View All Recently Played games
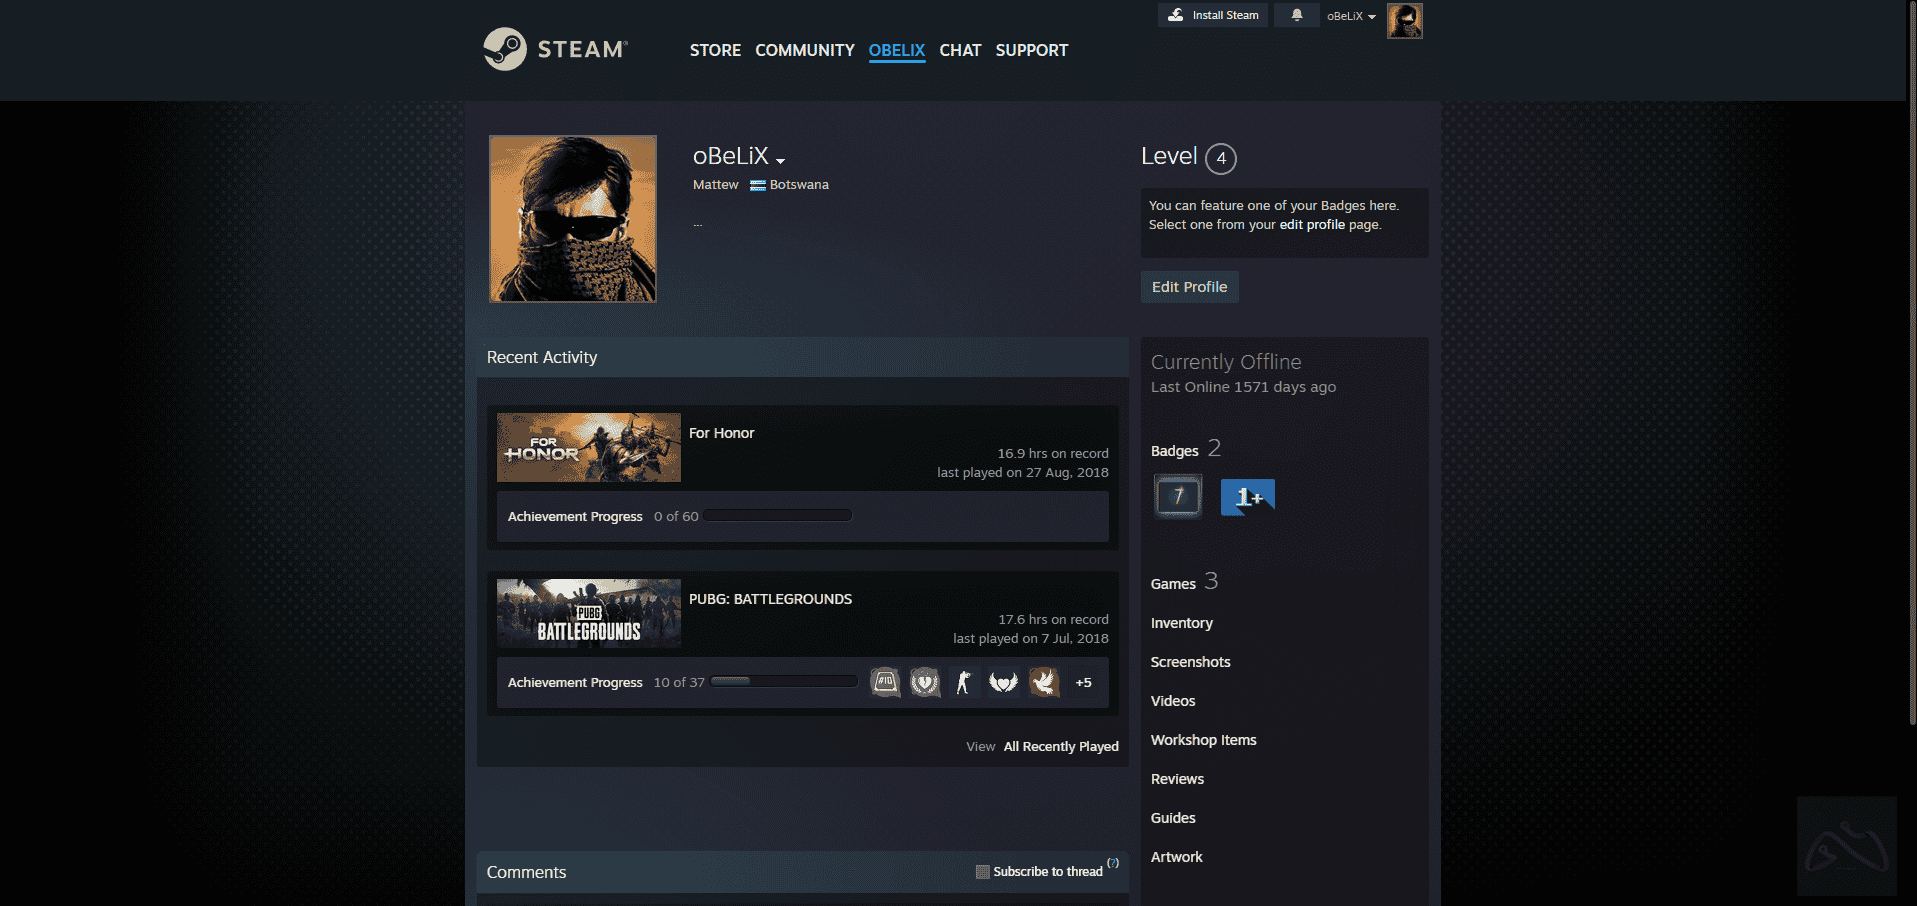The width and height of the screenshot is (1917, 906). click(x=1061, y=747)
